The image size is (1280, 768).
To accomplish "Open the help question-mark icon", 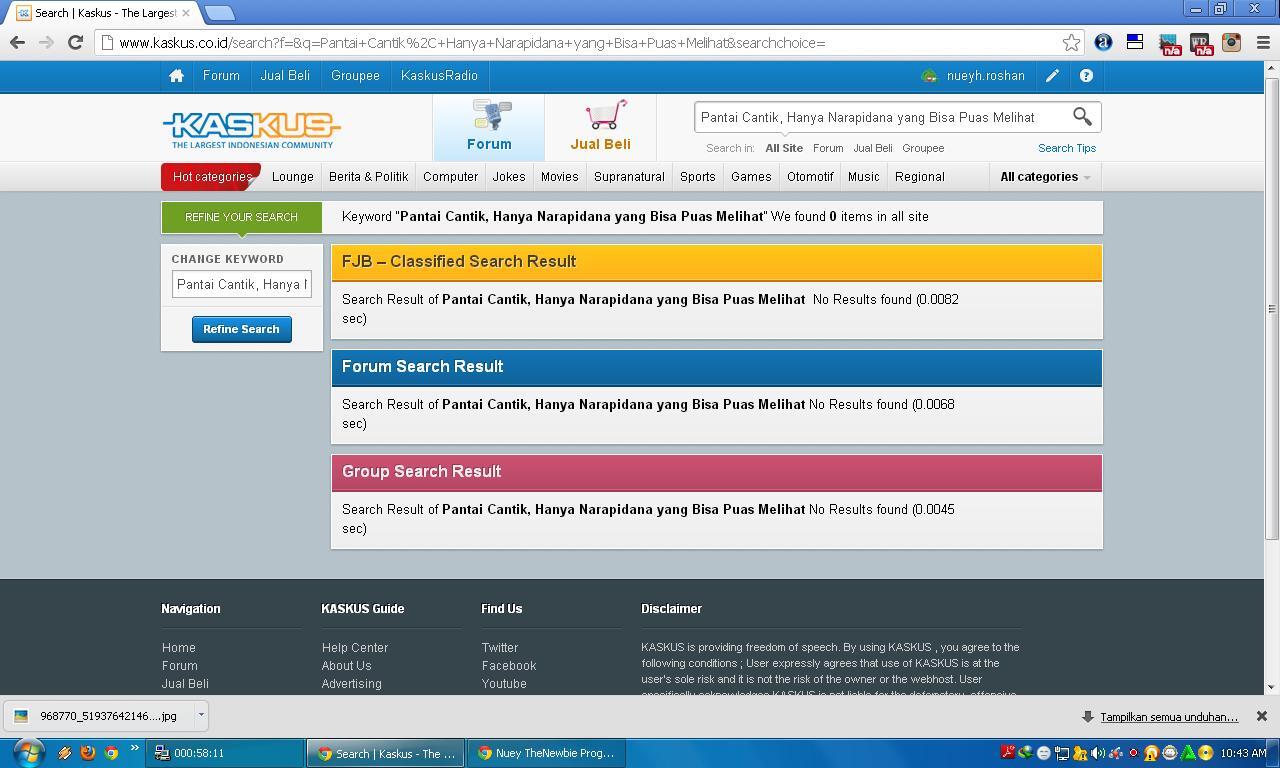I will tap(1086, 76).
